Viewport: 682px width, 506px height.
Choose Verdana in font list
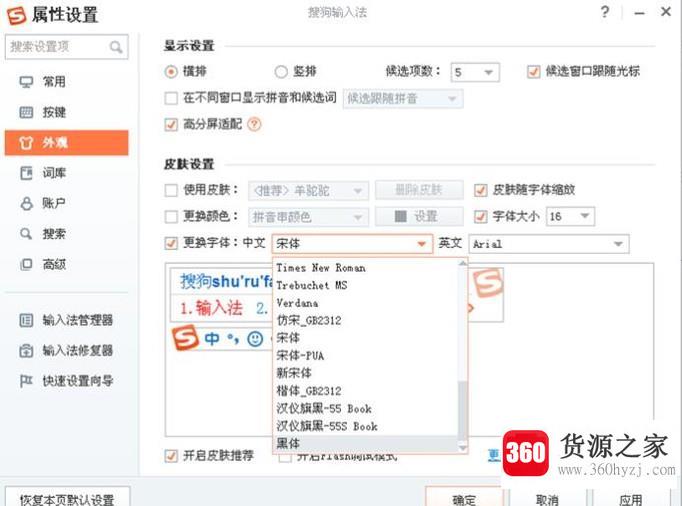365,303
